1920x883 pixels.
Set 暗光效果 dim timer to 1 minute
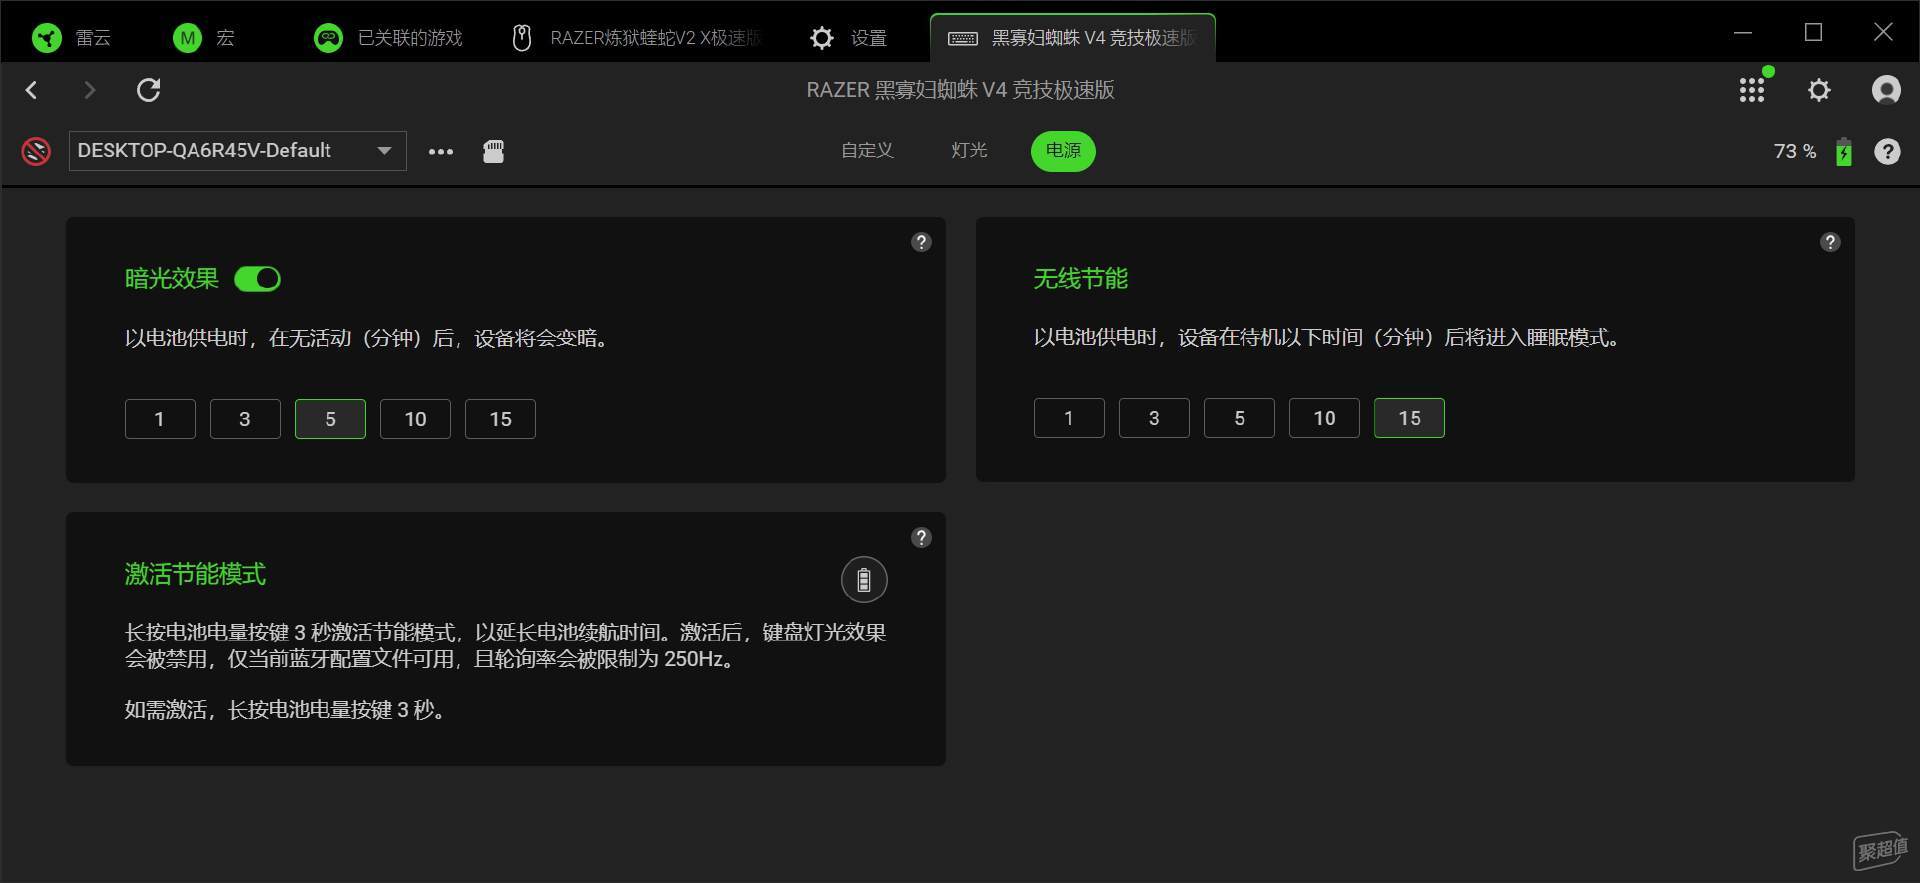coord(160,419)
